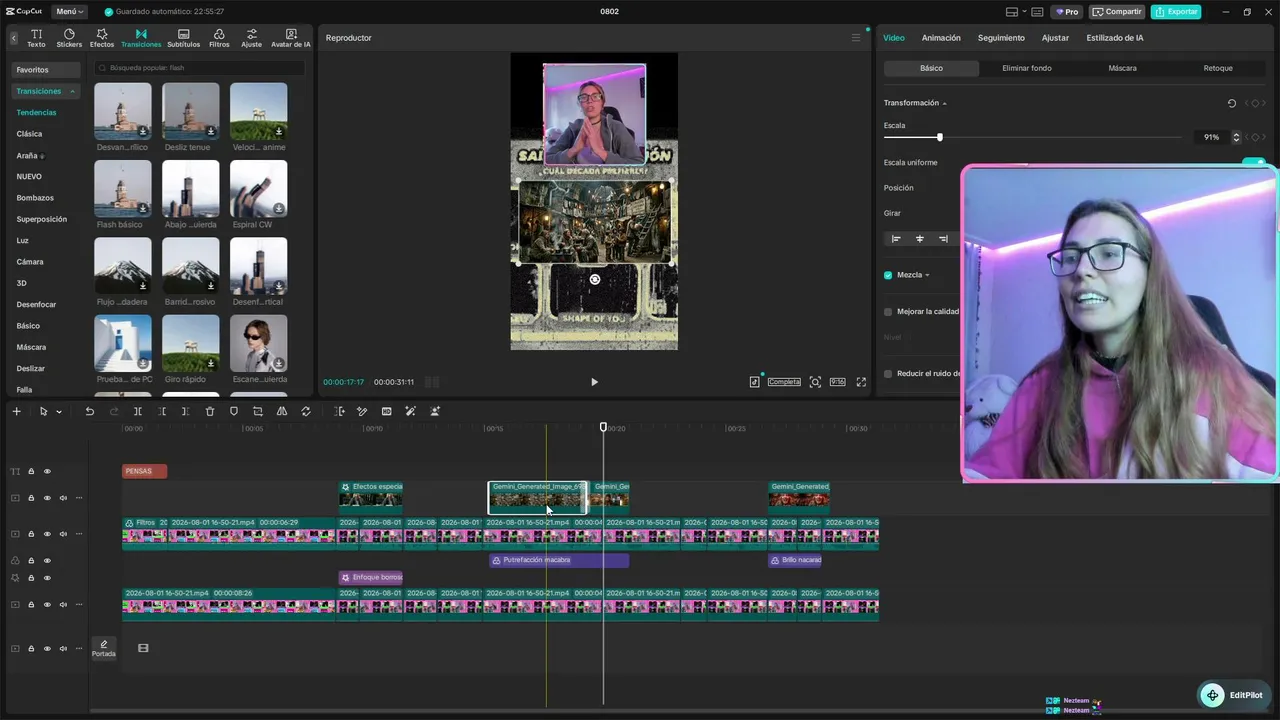Reset the Transformación settings
1280x720 pixels.
point(1232,103)
